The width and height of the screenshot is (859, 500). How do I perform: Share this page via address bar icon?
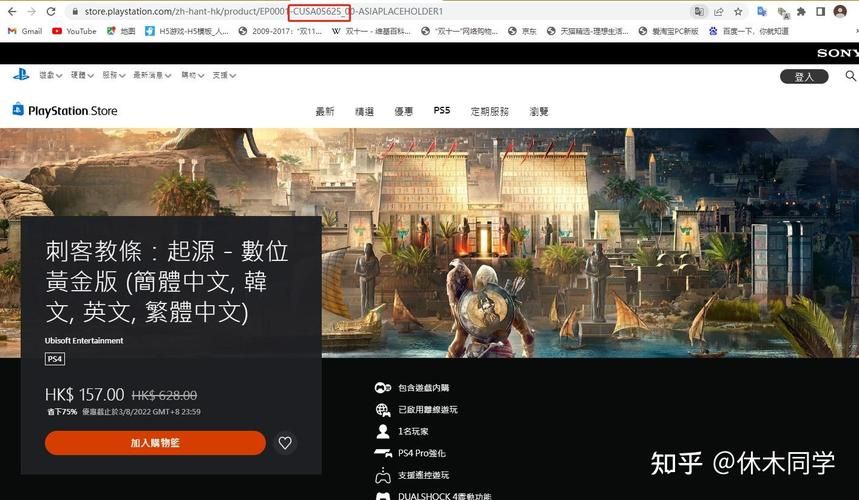[x=718, y=12]
